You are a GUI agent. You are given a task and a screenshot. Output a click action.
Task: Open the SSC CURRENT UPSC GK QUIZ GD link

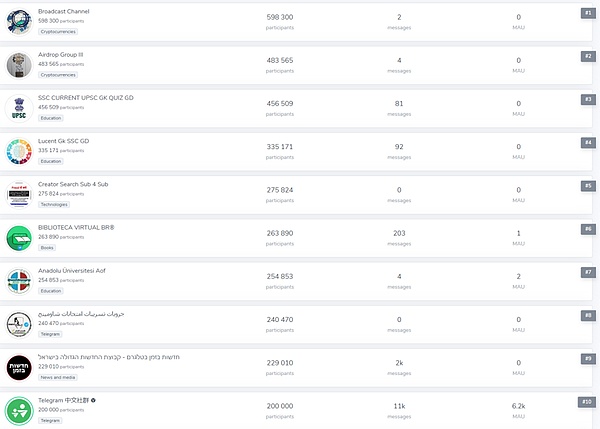point(85,98)
